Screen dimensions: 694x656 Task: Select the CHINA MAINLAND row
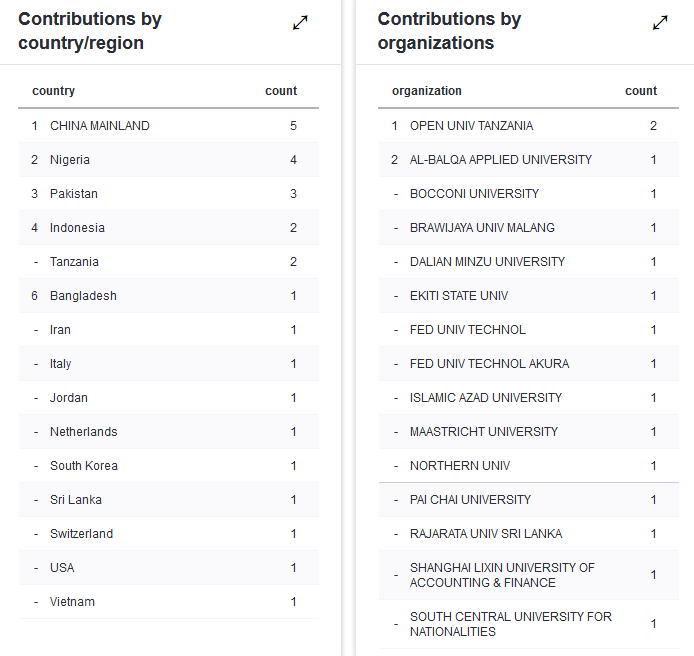100,126
